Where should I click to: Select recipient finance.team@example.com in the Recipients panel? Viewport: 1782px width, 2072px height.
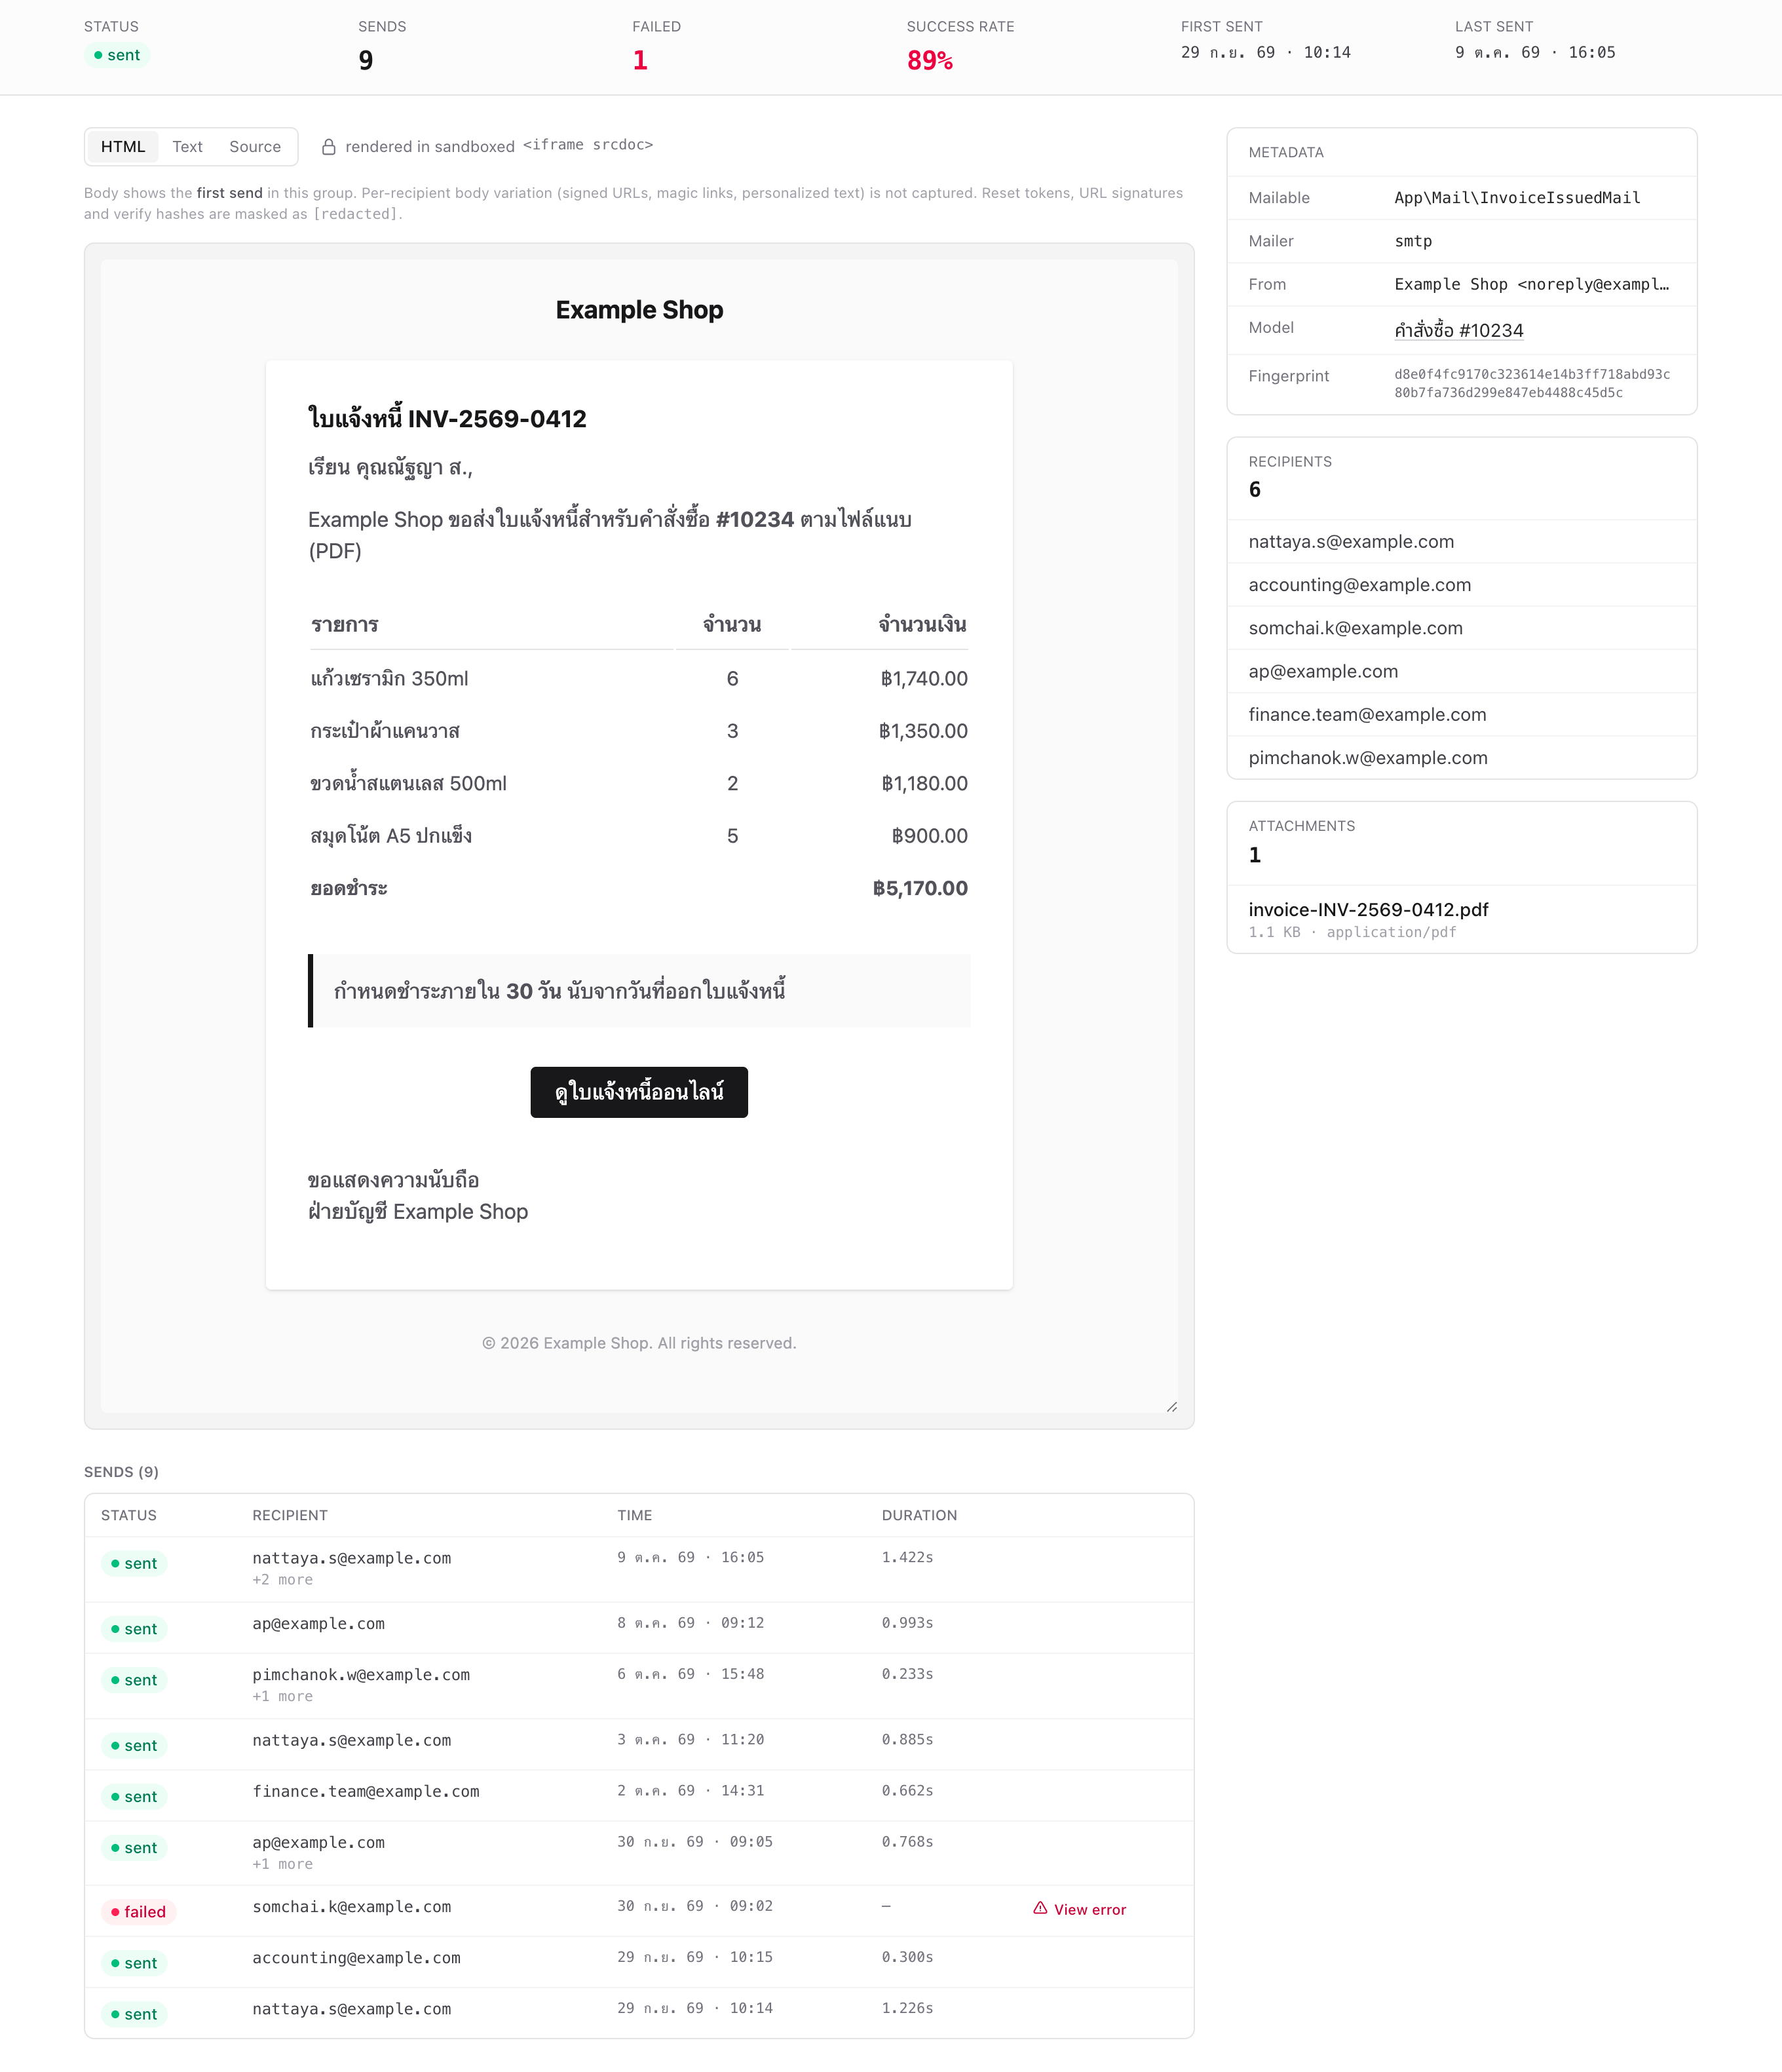pos(1461,715)
